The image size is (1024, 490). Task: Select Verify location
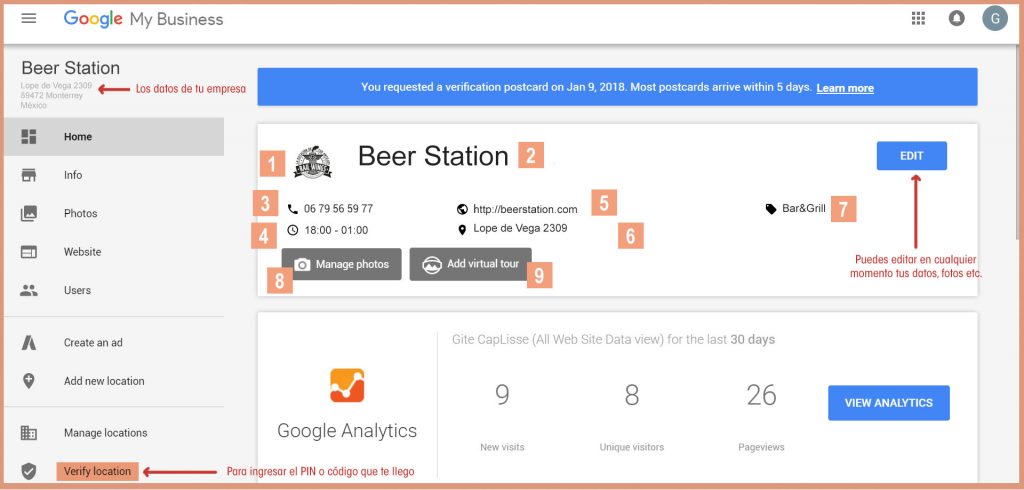click(x=97, y=471)
